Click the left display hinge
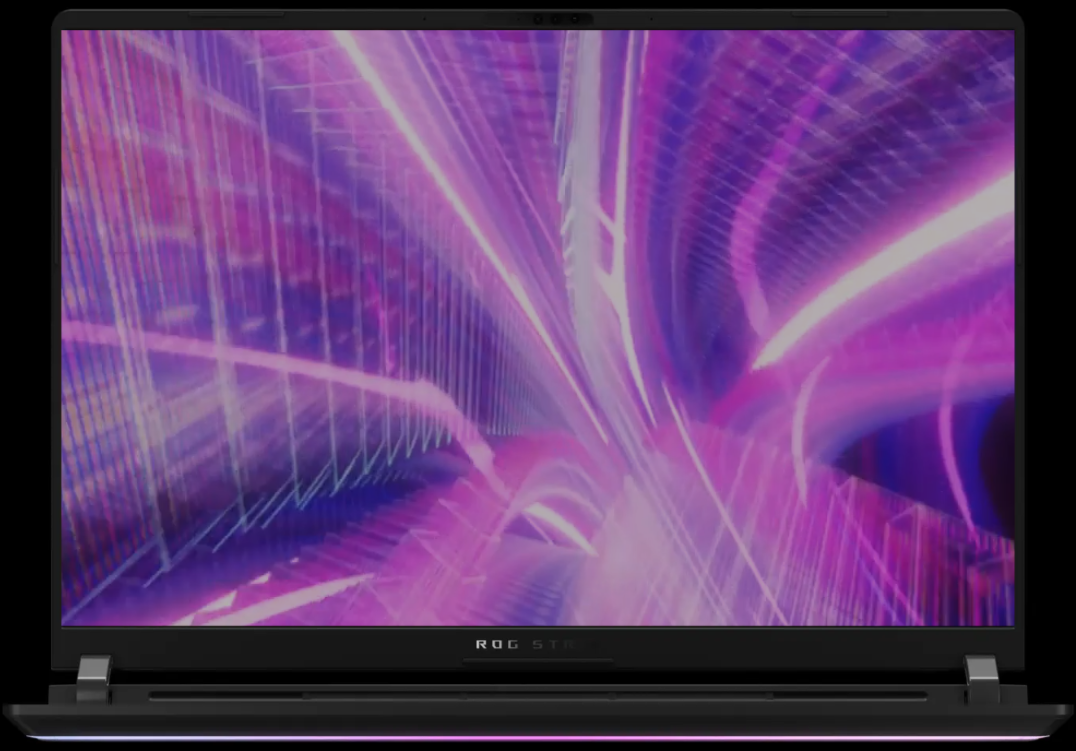Viewport: 1076px width, 751px height. 93,675
